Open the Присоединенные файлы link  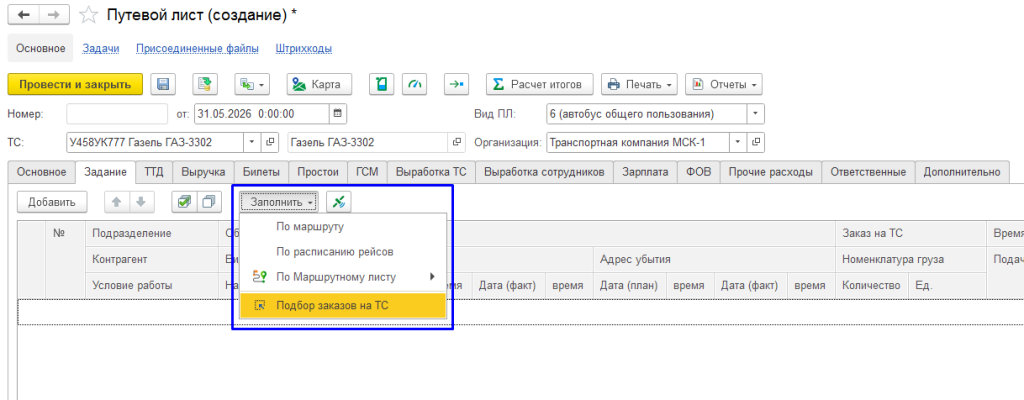[x=197, y=48]
